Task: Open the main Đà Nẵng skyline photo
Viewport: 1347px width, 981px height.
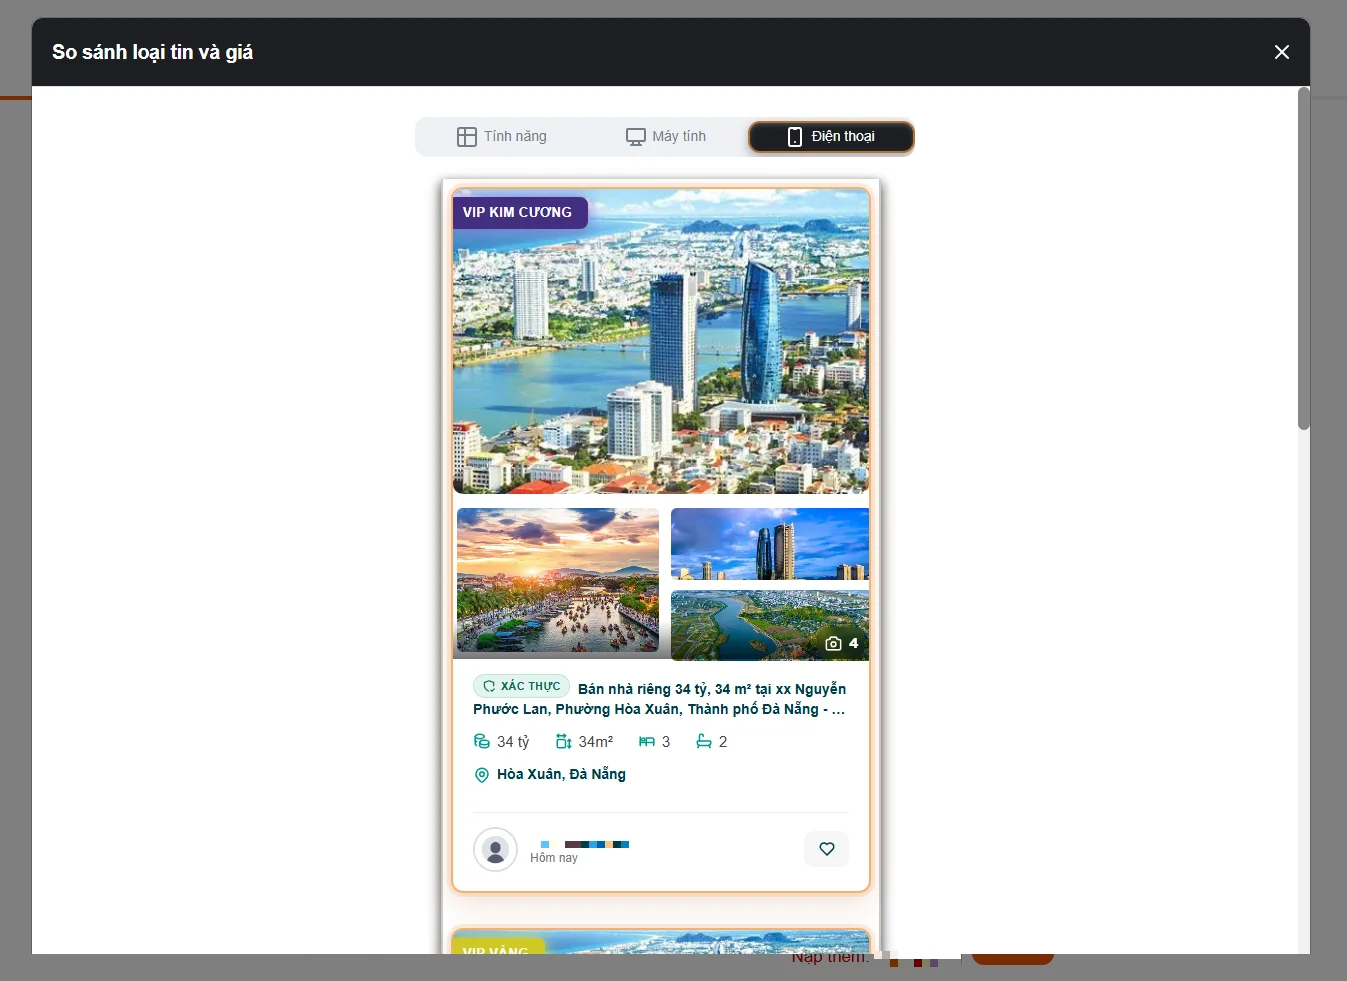Action: click(661, 342)
